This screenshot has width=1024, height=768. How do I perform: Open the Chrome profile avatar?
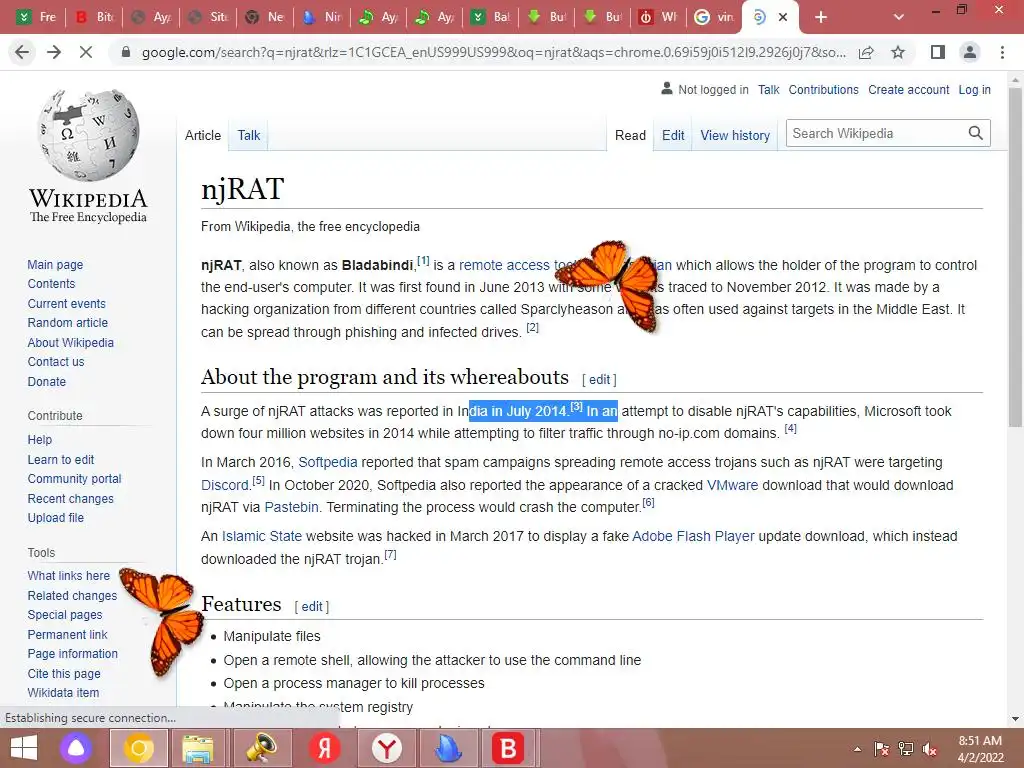(970, 52)
